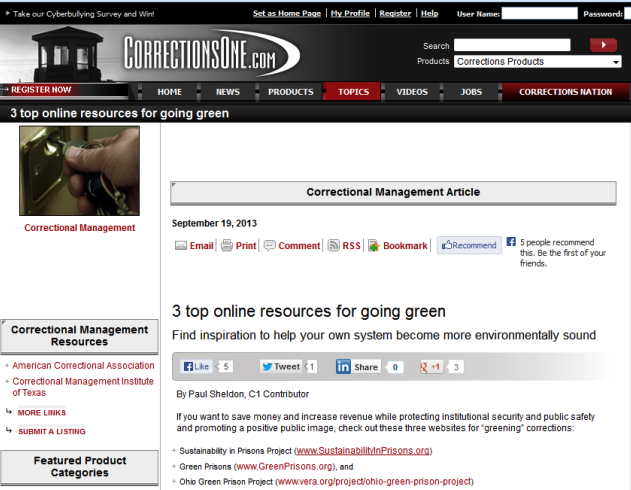631x490 pixels.
Task: Click the Facebook Like button
Action: point(196,366)
